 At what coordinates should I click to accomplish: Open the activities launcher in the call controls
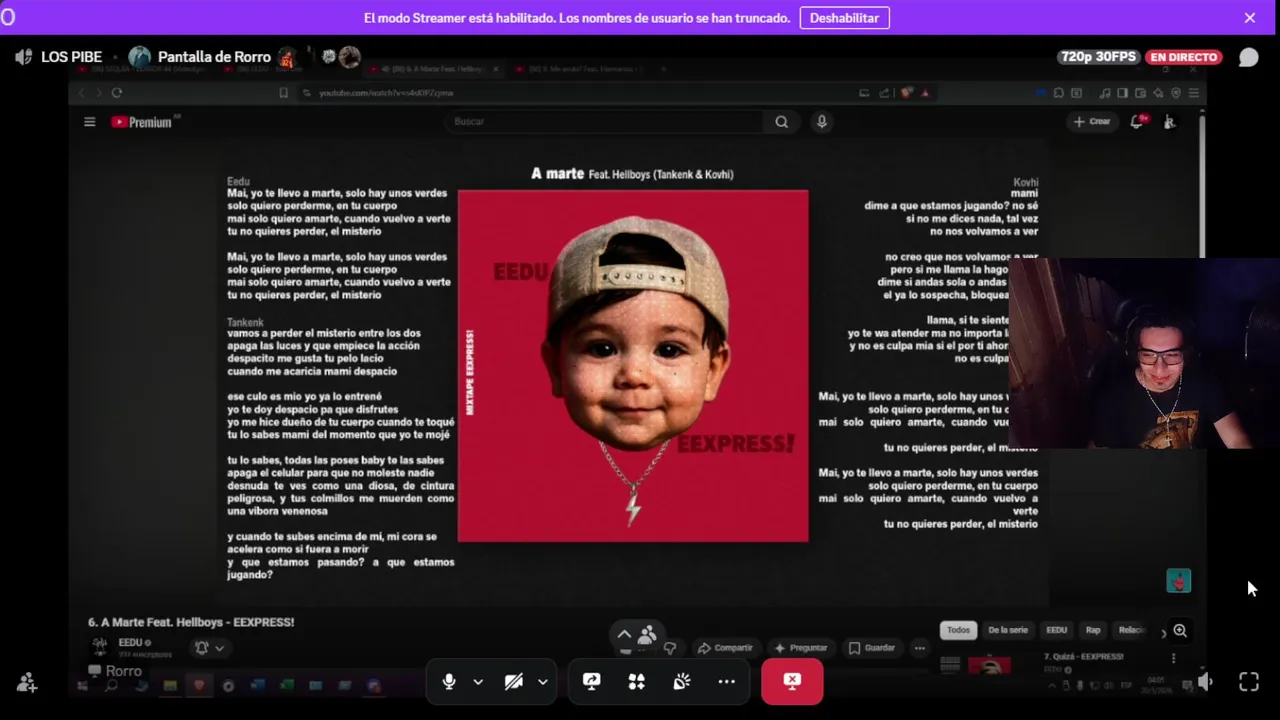(x=636, y=681)
